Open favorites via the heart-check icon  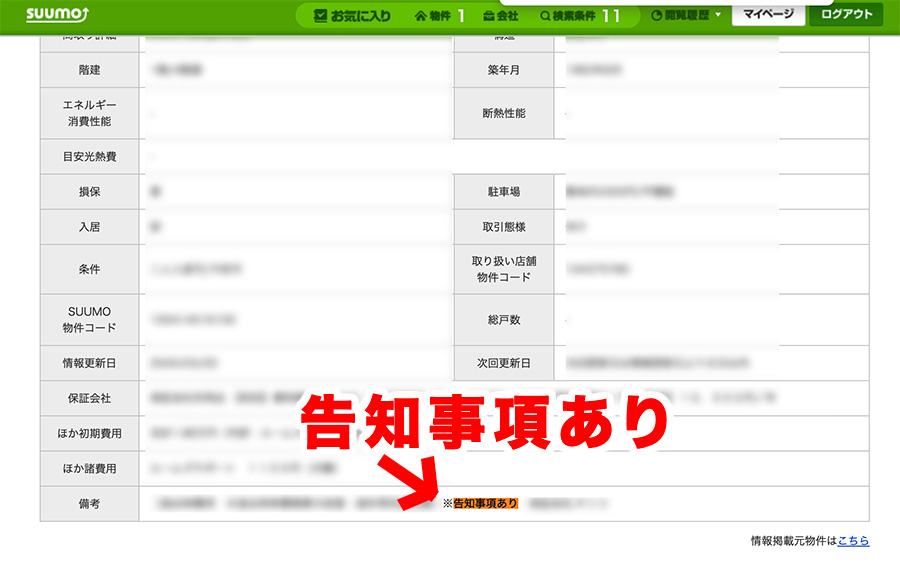tap(320, 16)
